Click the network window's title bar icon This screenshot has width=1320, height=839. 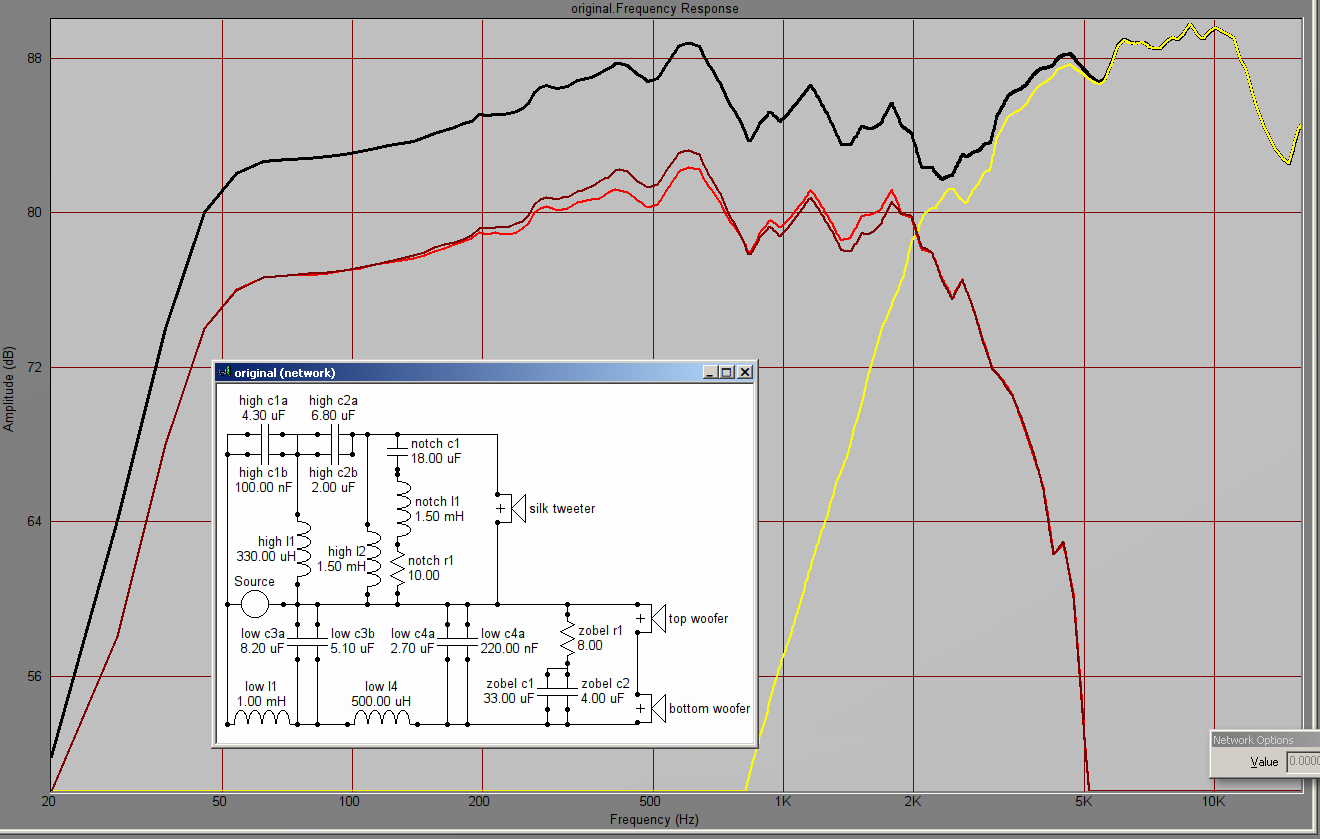pyautogui.click(x=224, y=371)
